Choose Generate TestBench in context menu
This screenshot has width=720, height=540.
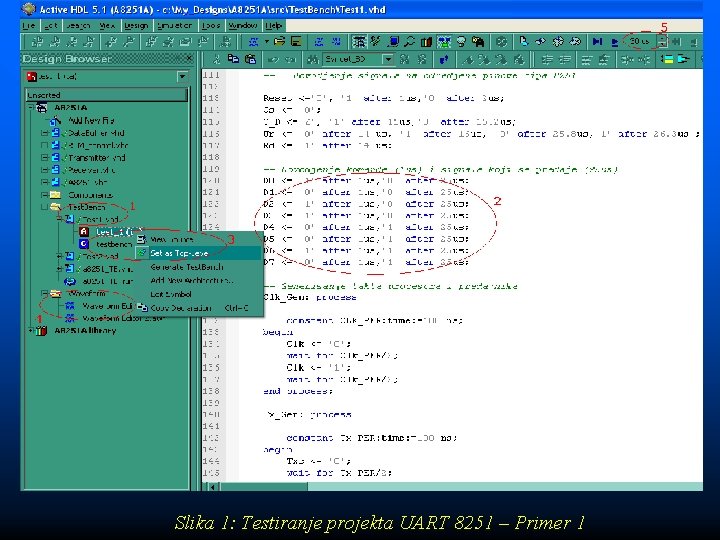(199, 267)
